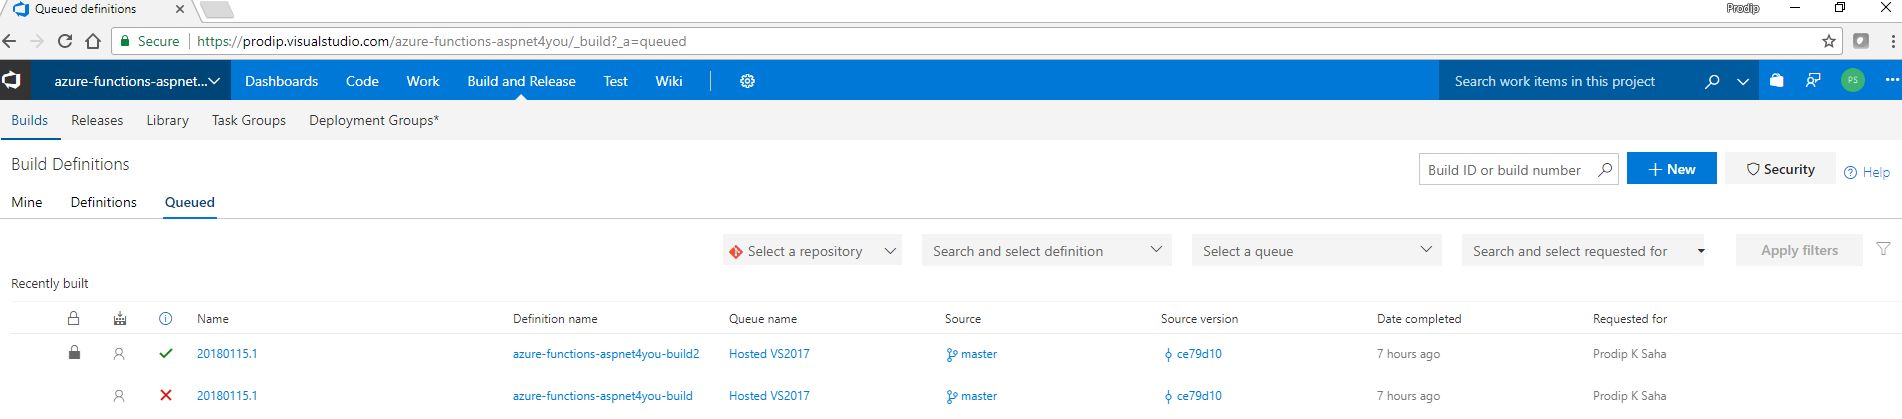Open the Select a repository dropdown

pyautogui.click(x=812, y=250)
